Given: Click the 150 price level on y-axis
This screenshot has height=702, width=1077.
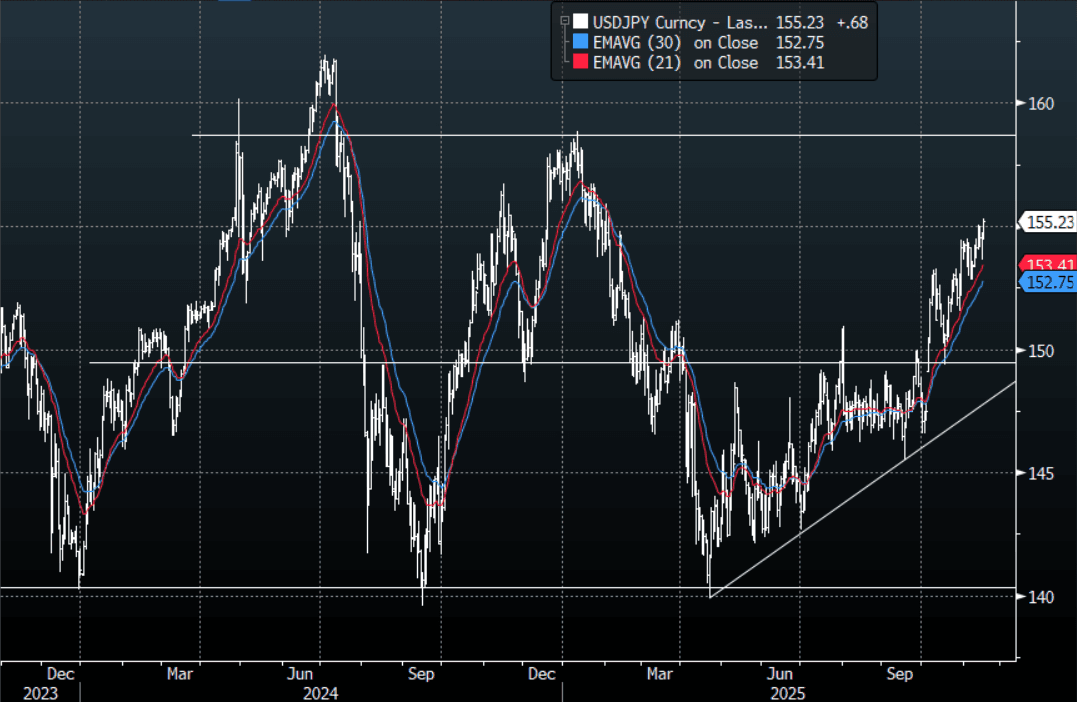Looking at the screenshot, I should point(1040,350).
